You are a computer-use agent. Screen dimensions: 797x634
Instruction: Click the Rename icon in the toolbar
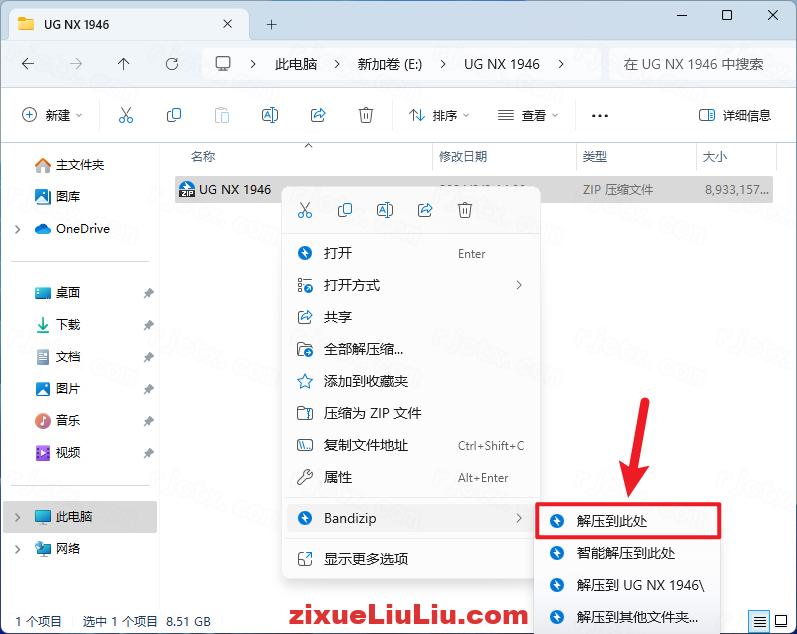[x=269, y=115]
